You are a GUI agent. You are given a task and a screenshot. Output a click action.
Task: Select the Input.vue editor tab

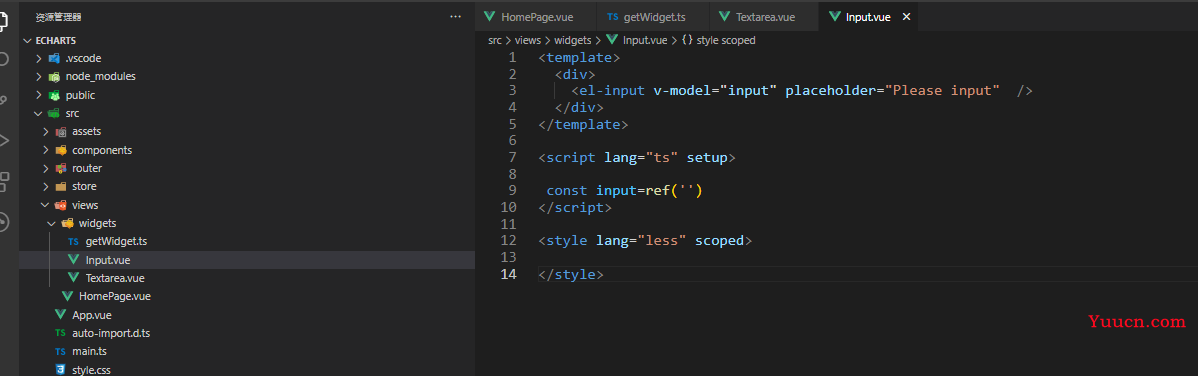pyautogui.click(x=868, y=17)
